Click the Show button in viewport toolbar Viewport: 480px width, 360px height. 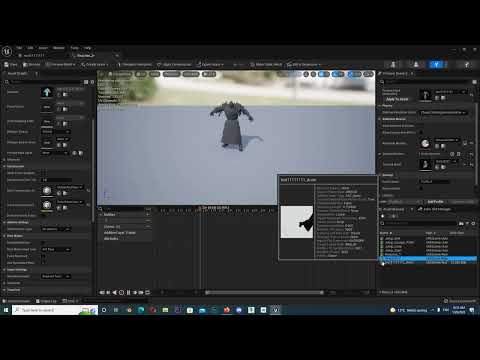pos(154,74)
